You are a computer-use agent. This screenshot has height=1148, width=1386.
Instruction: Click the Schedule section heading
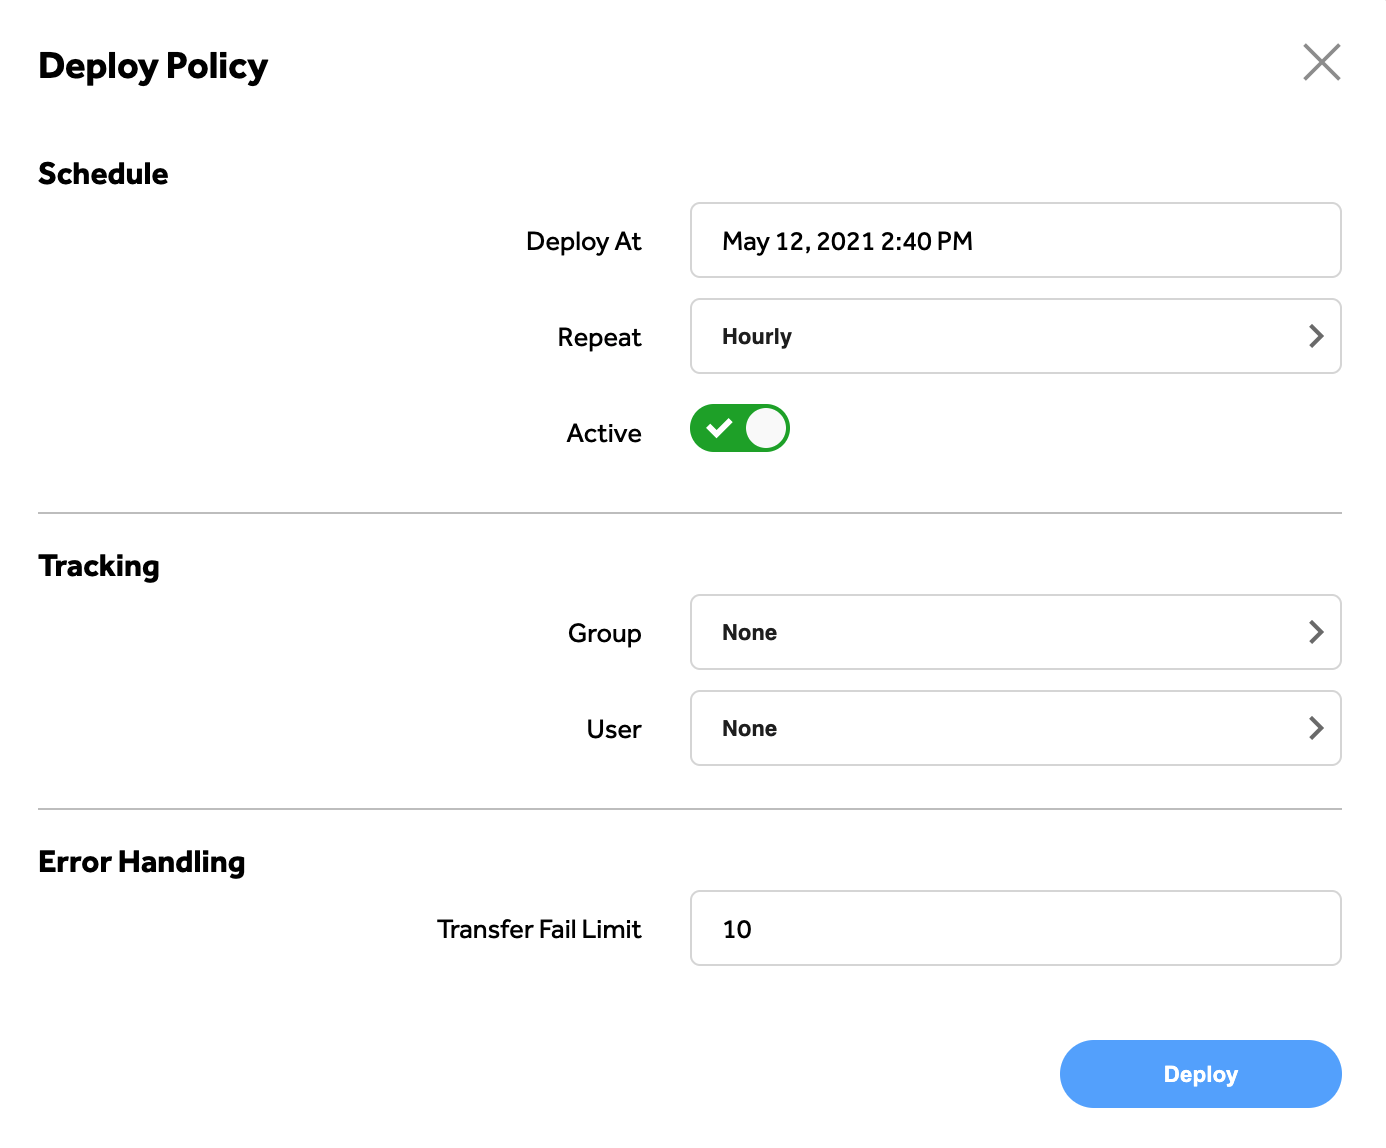103,174
